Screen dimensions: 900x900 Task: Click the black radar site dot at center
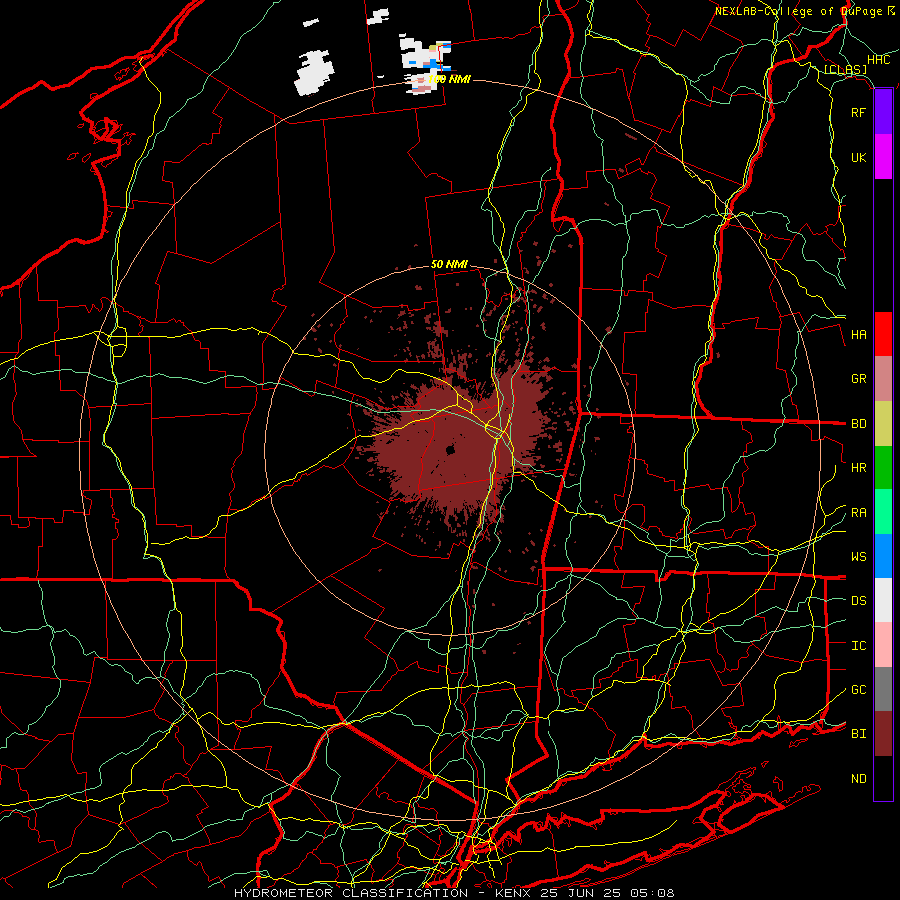[451, 451]
